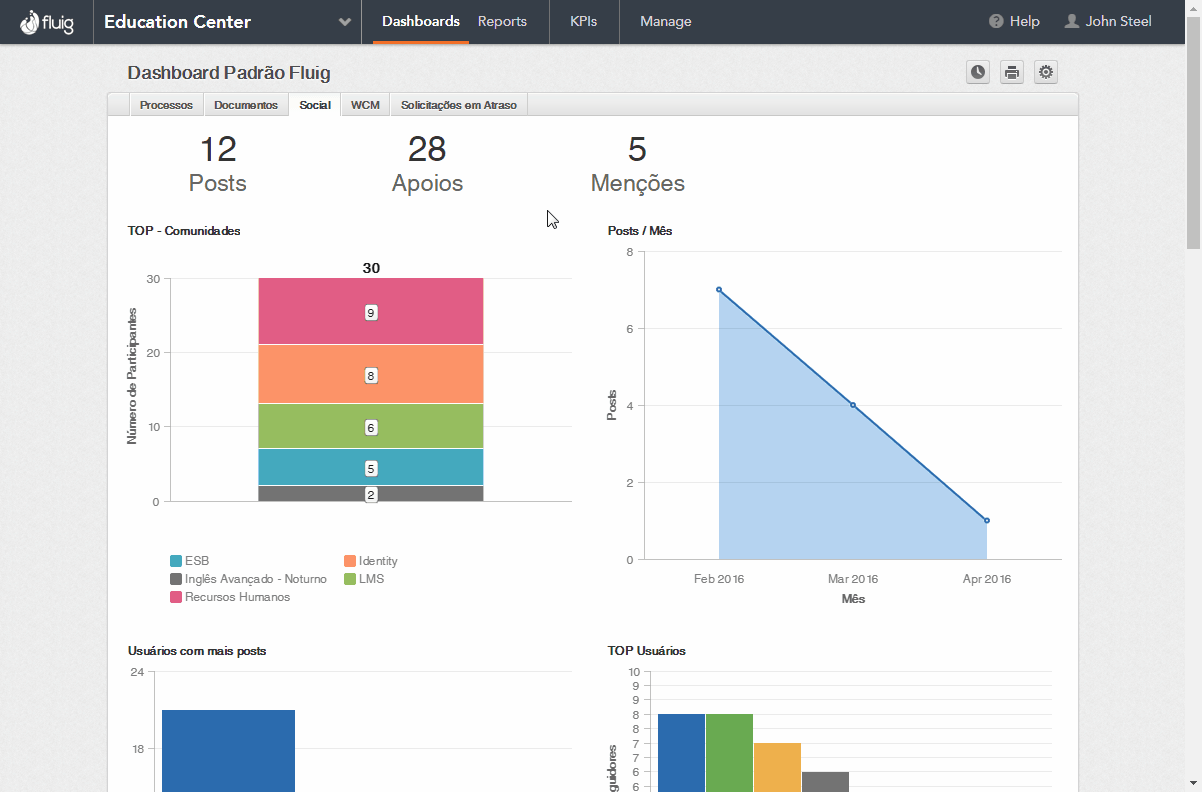Image resolution: width=1202 pixels, height=792 pixels.
Task: Open the Solicitações em Atraso tab
Action: (459, 105)
